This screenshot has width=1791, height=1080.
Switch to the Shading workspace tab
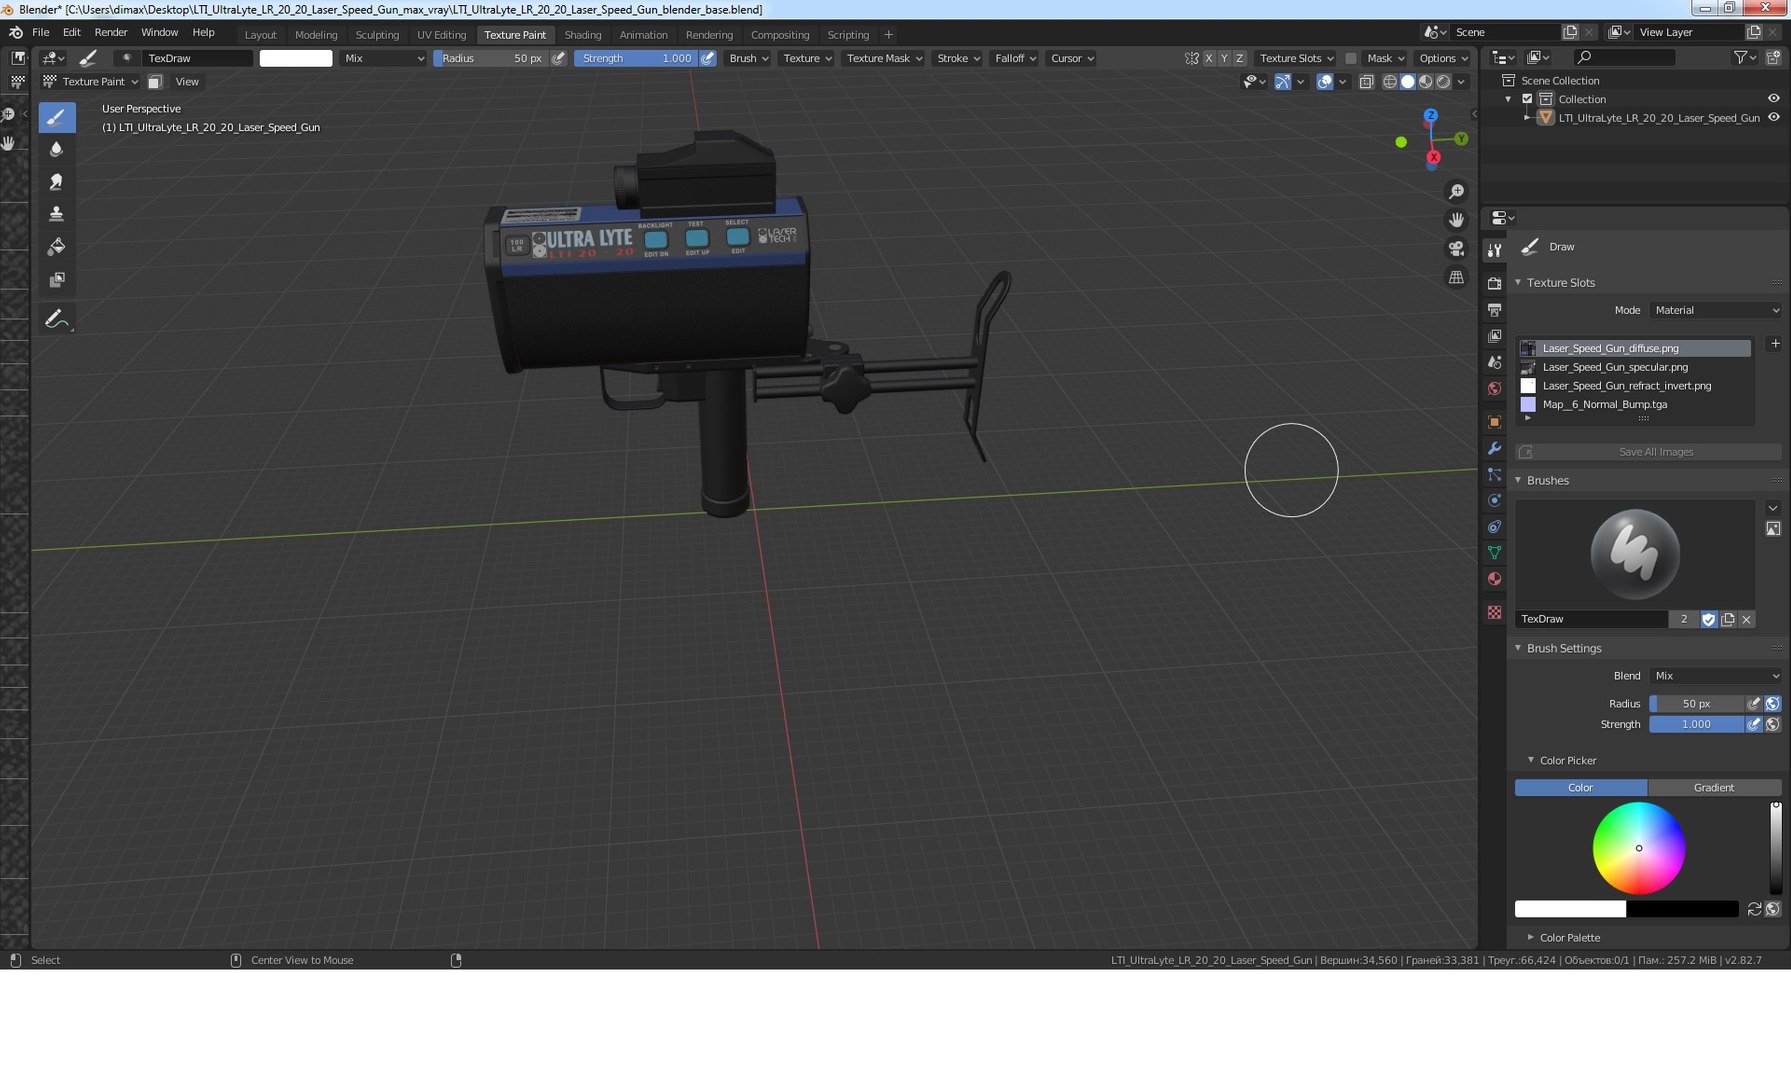click(582, 34)
